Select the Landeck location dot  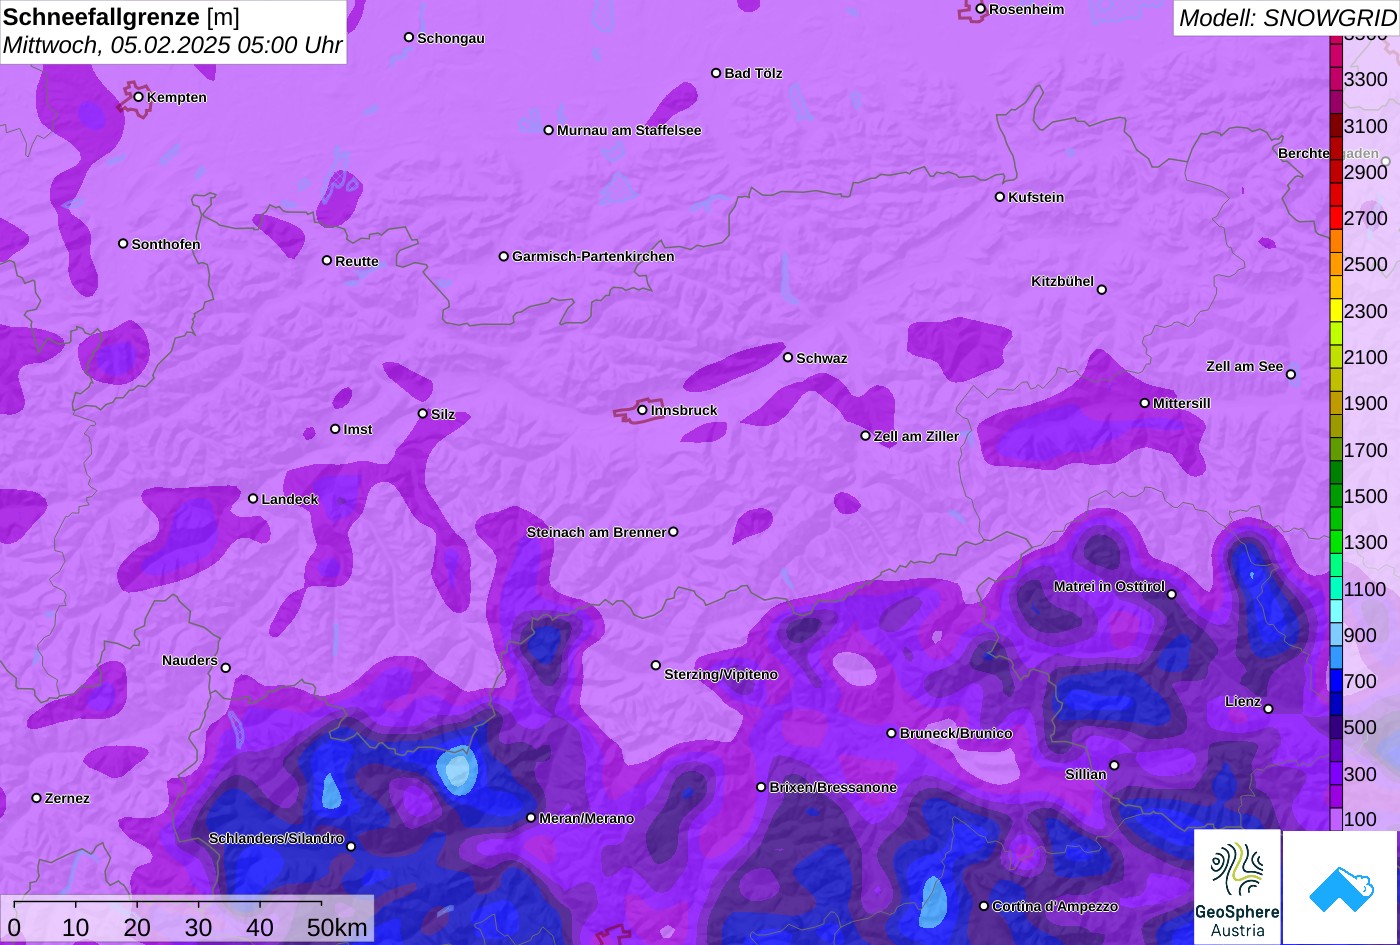253,498
